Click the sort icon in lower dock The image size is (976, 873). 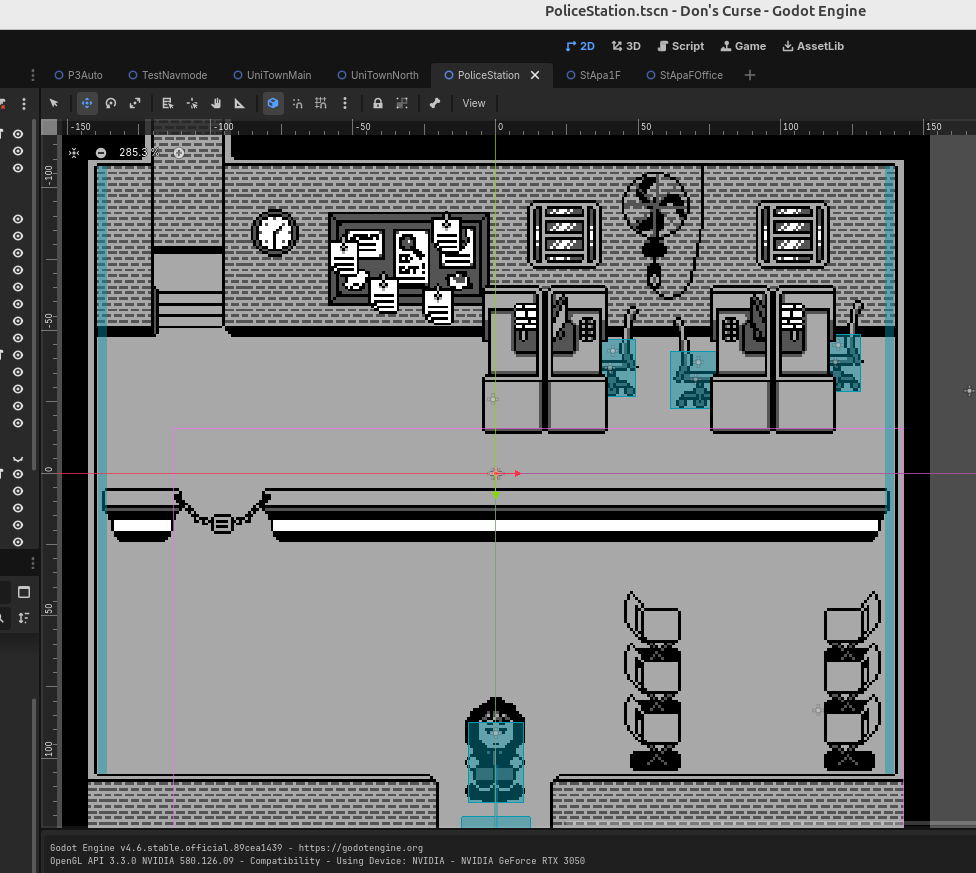pos(24,618)
